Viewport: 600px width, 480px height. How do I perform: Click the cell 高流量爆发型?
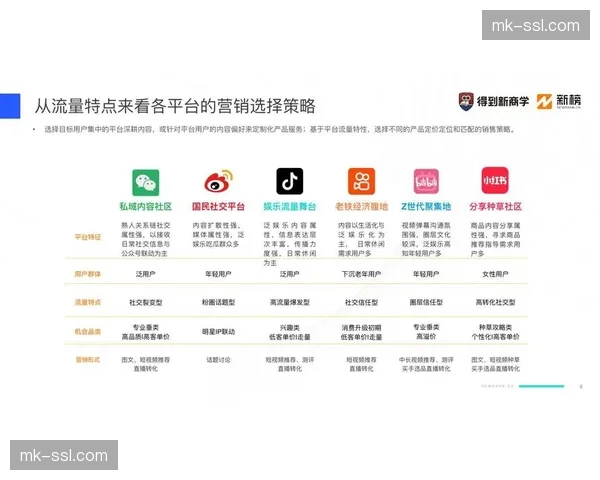click(290, 302)
